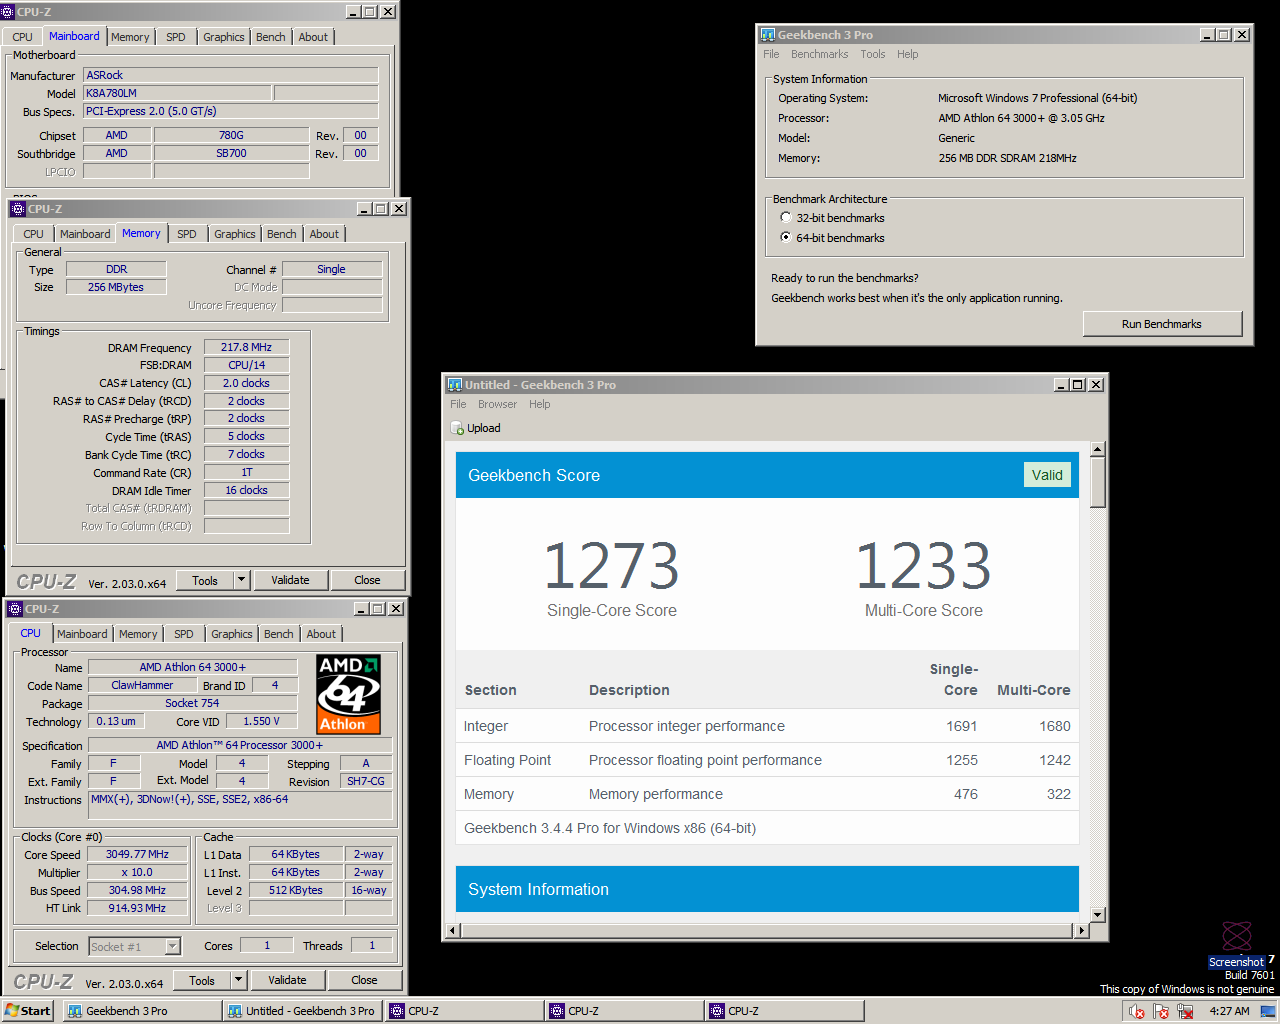Image resolution: width=1280 pixels, height=1024 pixels.
Task: Click the Valid badge in Geekbench Score
Action: point(1047,475)
